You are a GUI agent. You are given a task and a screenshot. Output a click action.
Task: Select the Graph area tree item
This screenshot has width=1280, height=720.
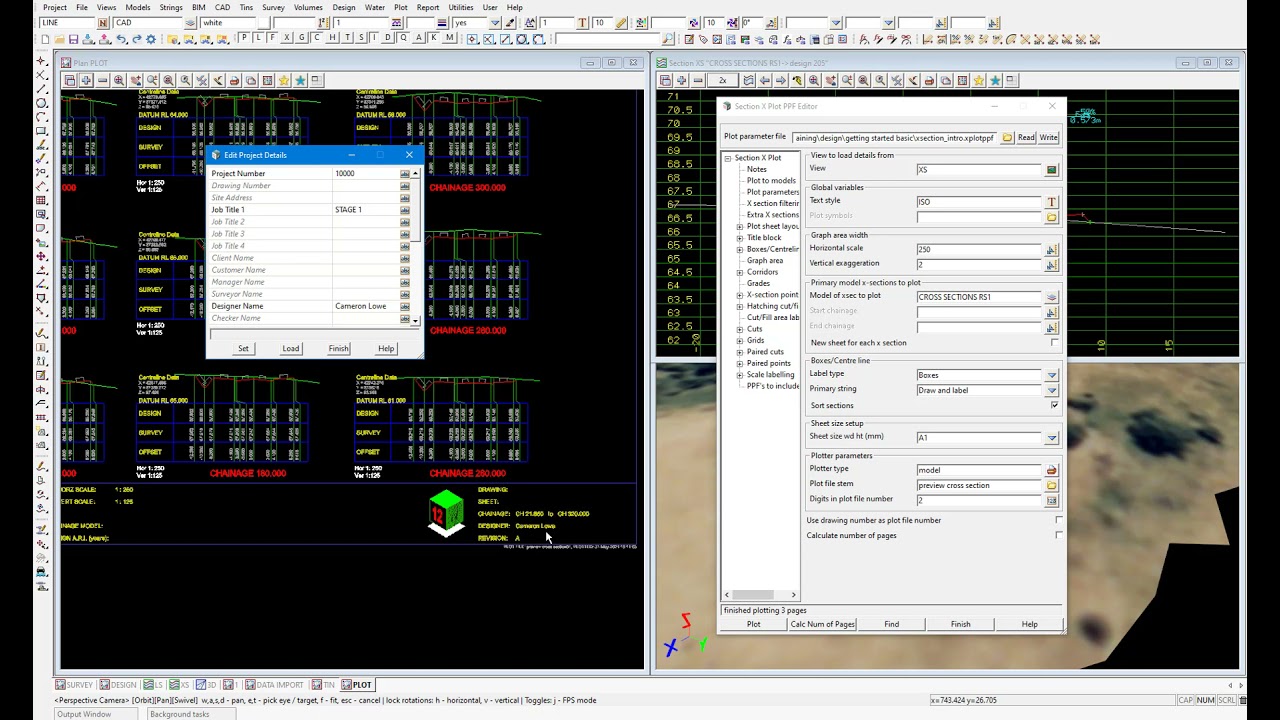[764, 260]
